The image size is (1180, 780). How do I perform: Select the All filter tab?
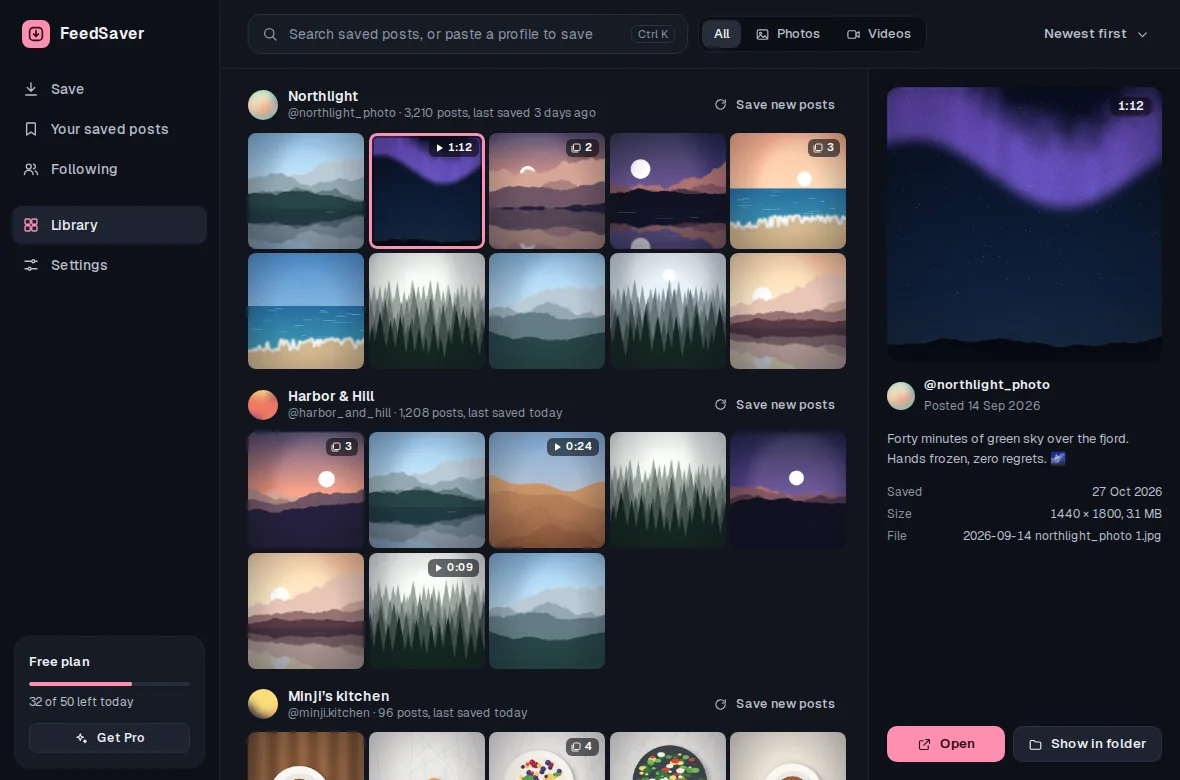coord(722,34)
